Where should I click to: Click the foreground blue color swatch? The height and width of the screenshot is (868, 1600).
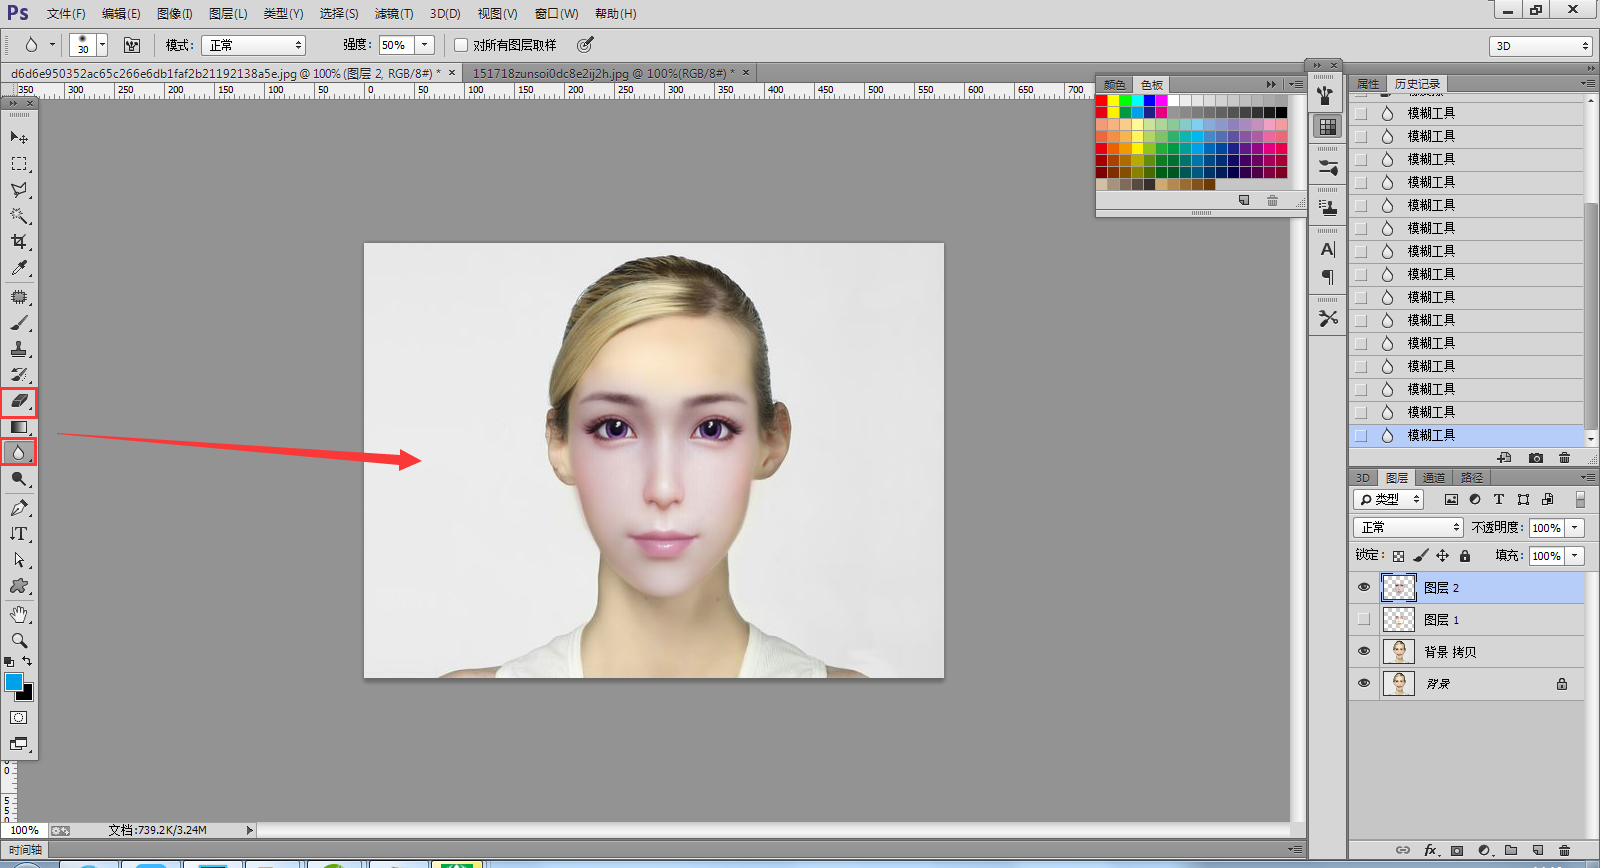point(13,682)
